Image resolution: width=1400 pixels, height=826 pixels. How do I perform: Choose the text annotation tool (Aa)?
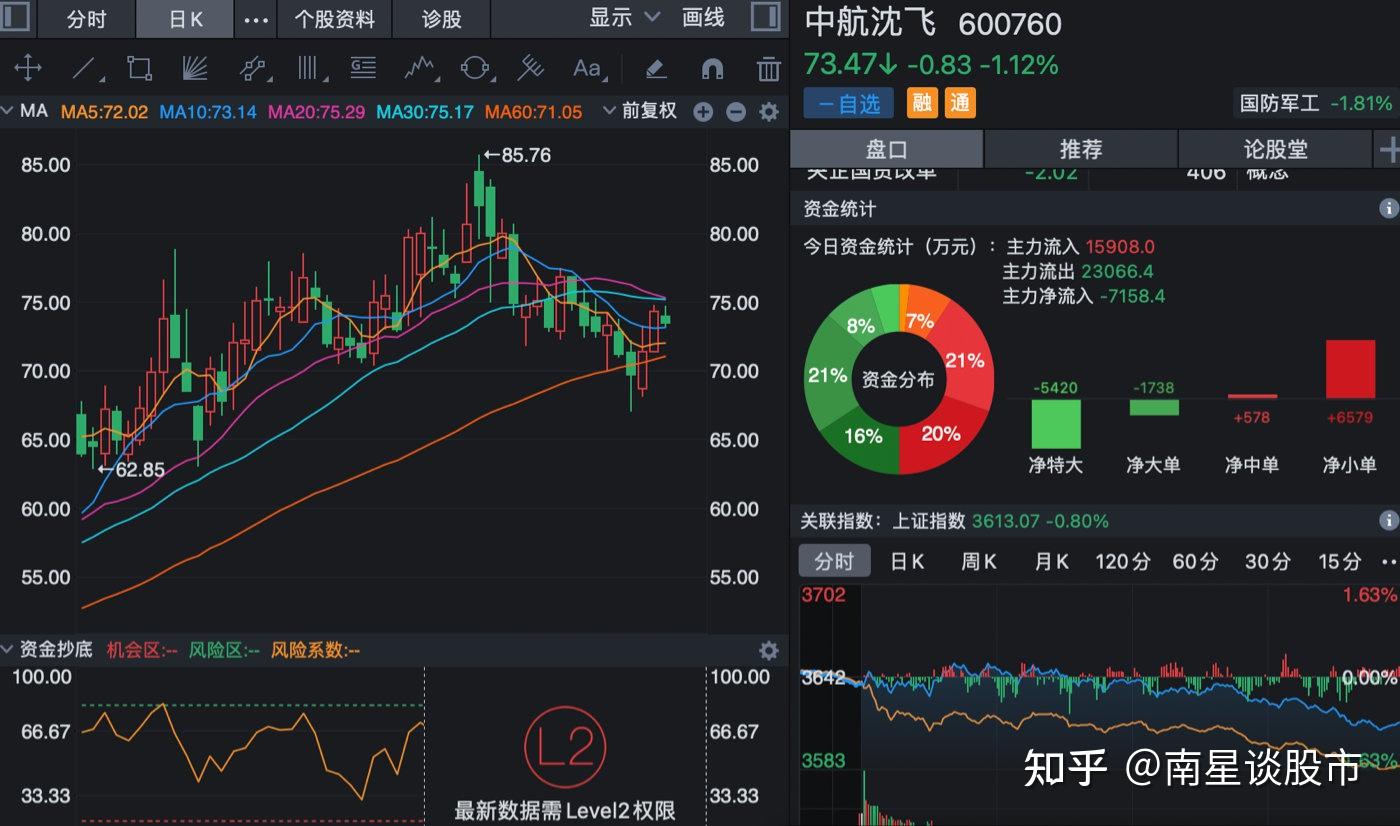click(x=586, y=69)
